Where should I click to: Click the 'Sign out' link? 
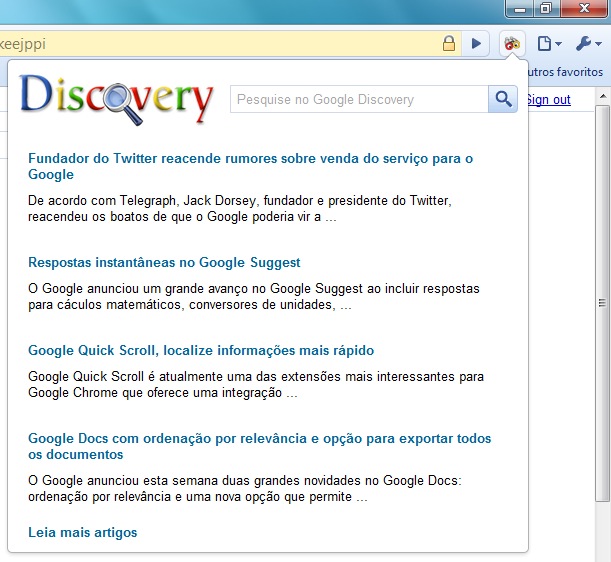coord(548,99)
